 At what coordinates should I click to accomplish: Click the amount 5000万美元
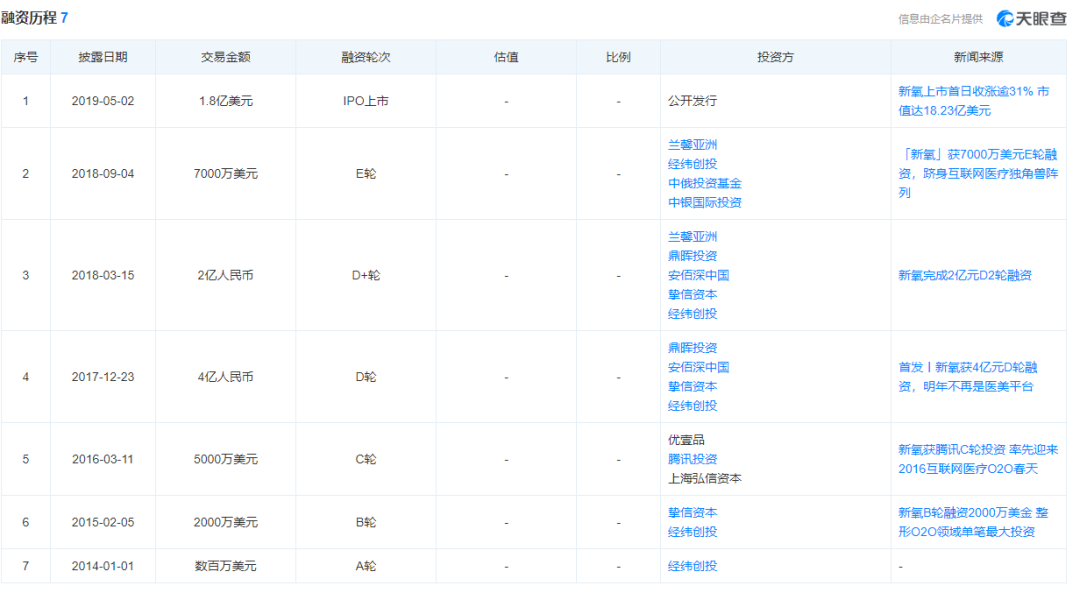tap(225, 459)
